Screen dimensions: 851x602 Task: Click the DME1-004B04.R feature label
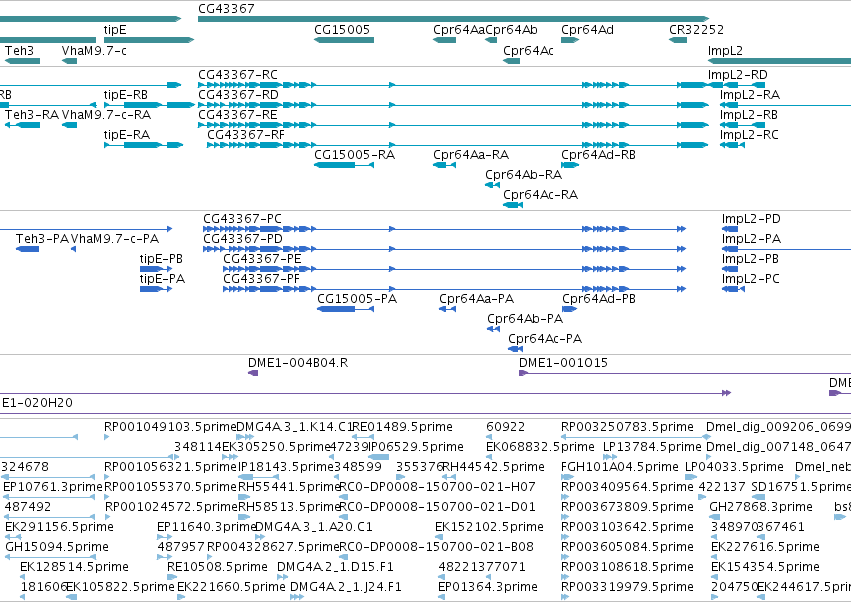pos(298,363)
